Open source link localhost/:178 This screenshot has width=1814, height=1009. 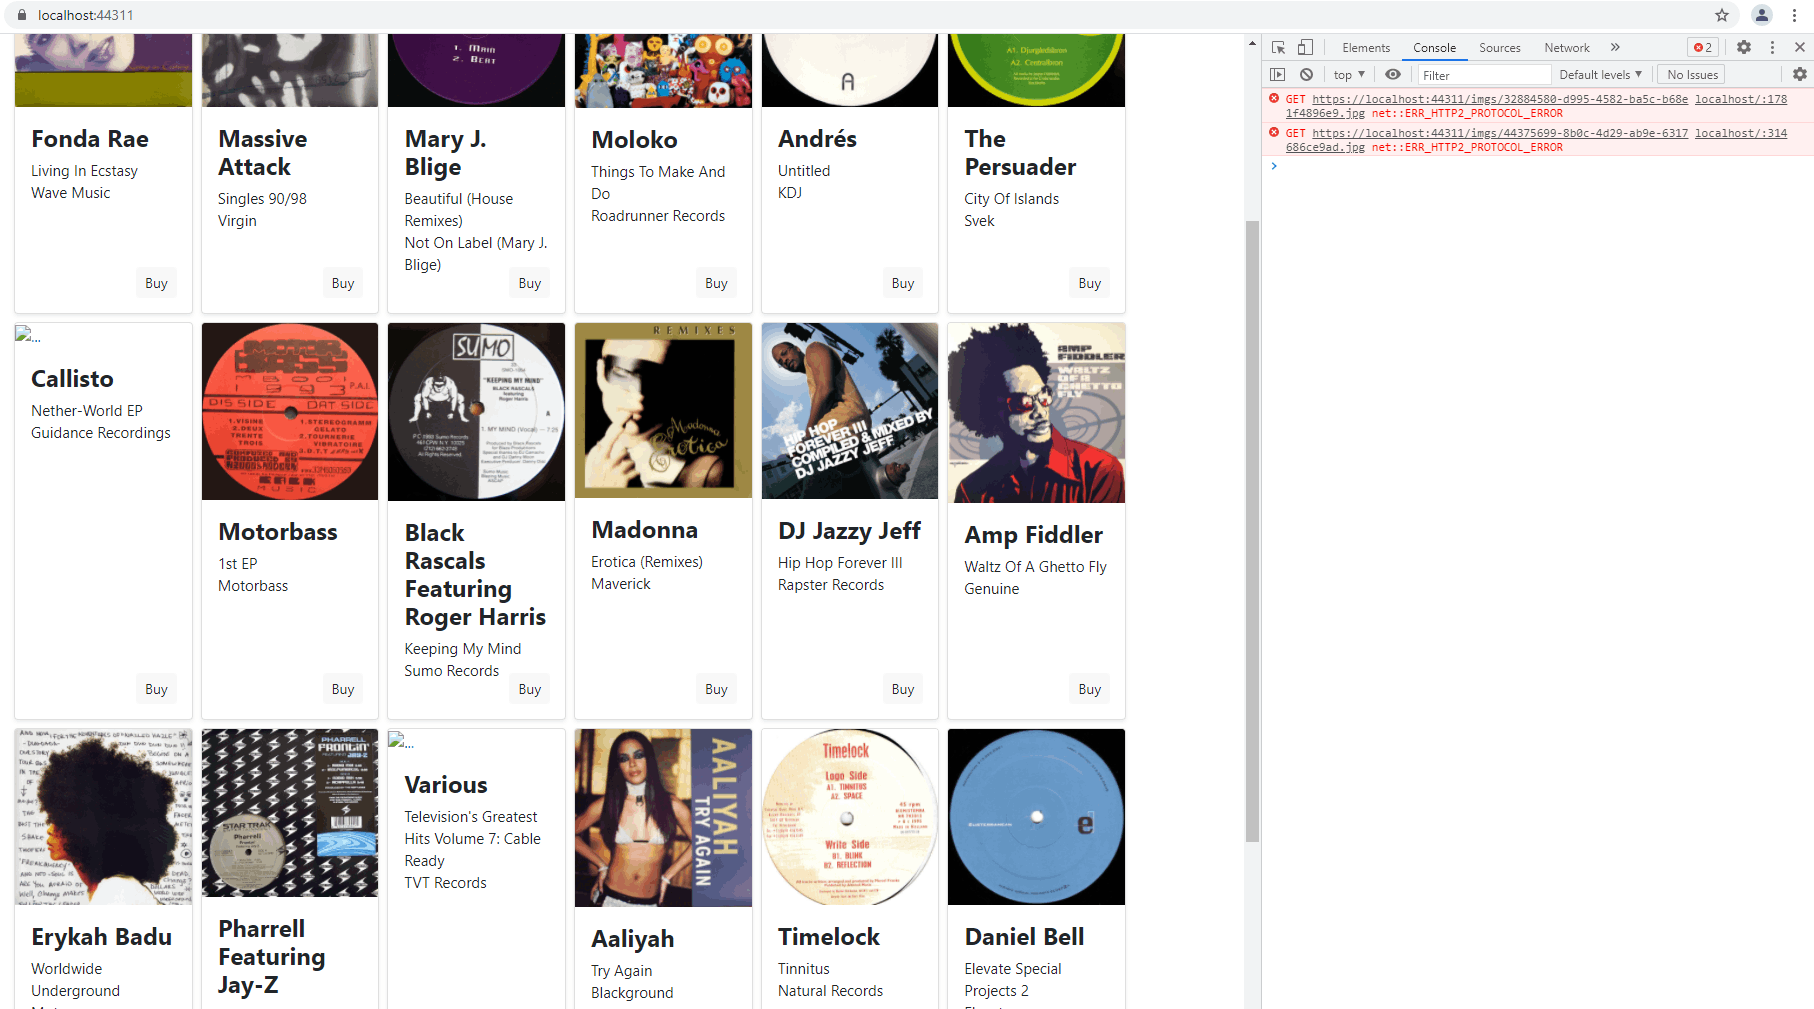click(x=1741, y=99)
